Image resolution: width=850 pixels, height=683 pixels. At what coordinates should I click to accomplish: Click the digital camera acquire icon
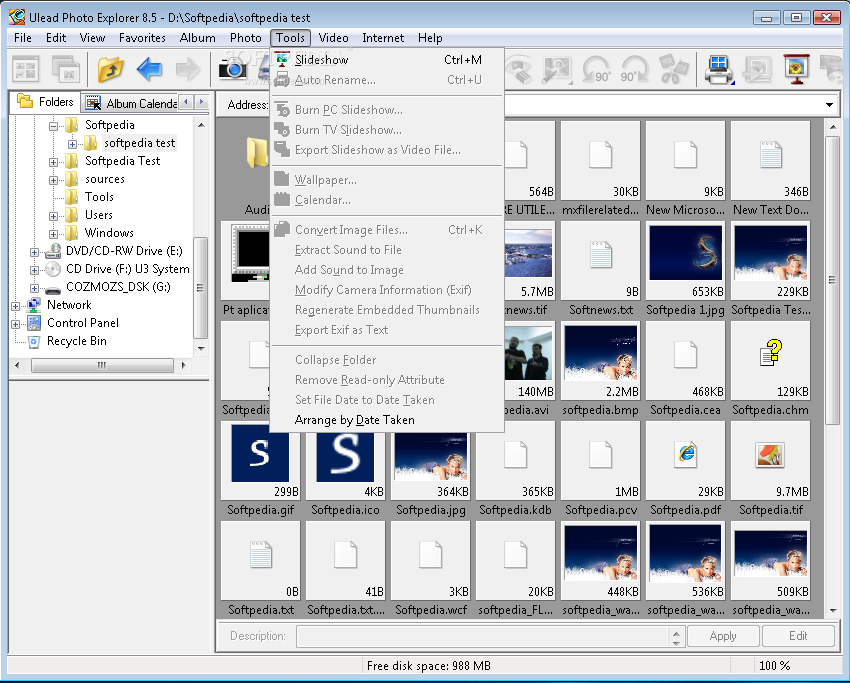click(233, 68)
